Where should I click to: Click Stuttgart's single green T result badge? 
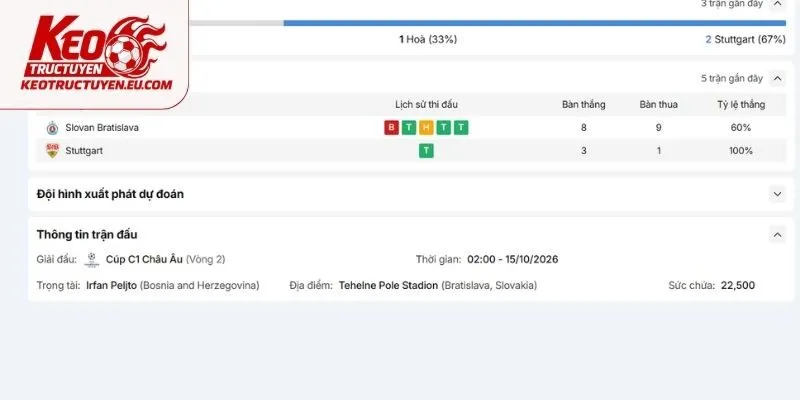[x=426, y=151]
